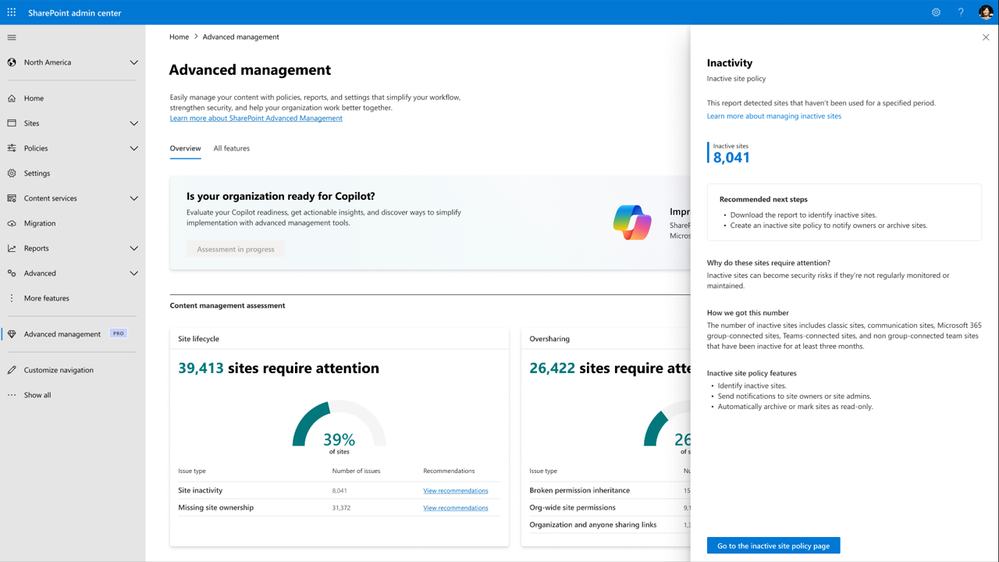Expand the Advanced chevron
This screenshot has height=562, width=999.
134,273
